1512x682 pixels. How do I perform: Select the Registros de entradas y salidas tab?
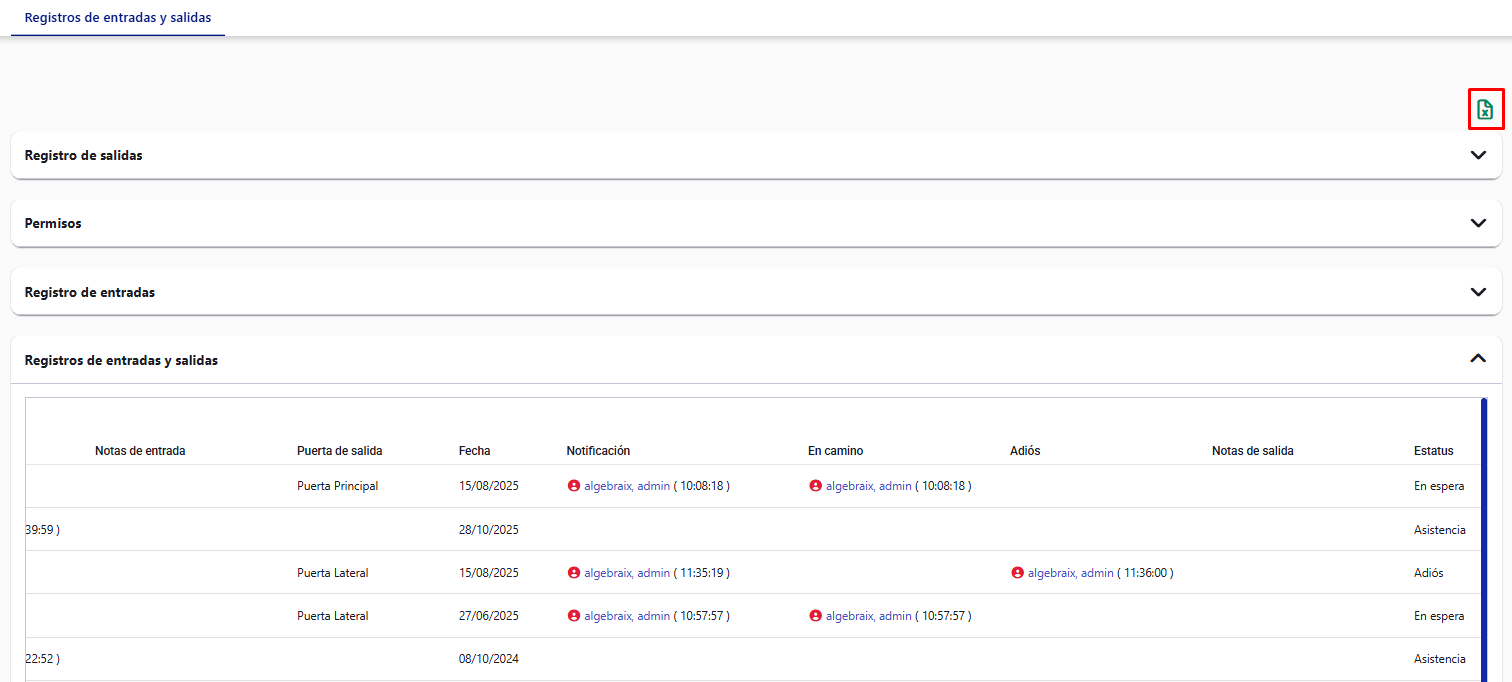[x=118, y=18]
